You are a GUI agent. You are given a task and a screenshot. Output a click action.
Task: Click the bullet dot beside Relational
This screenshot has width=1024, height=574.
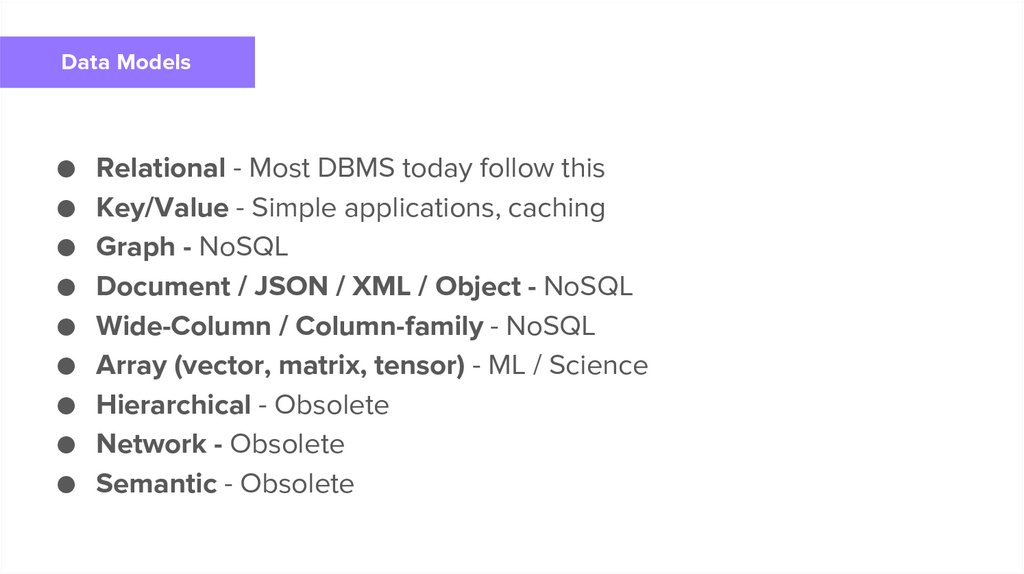pyautogui.click(x=66, y=169)
